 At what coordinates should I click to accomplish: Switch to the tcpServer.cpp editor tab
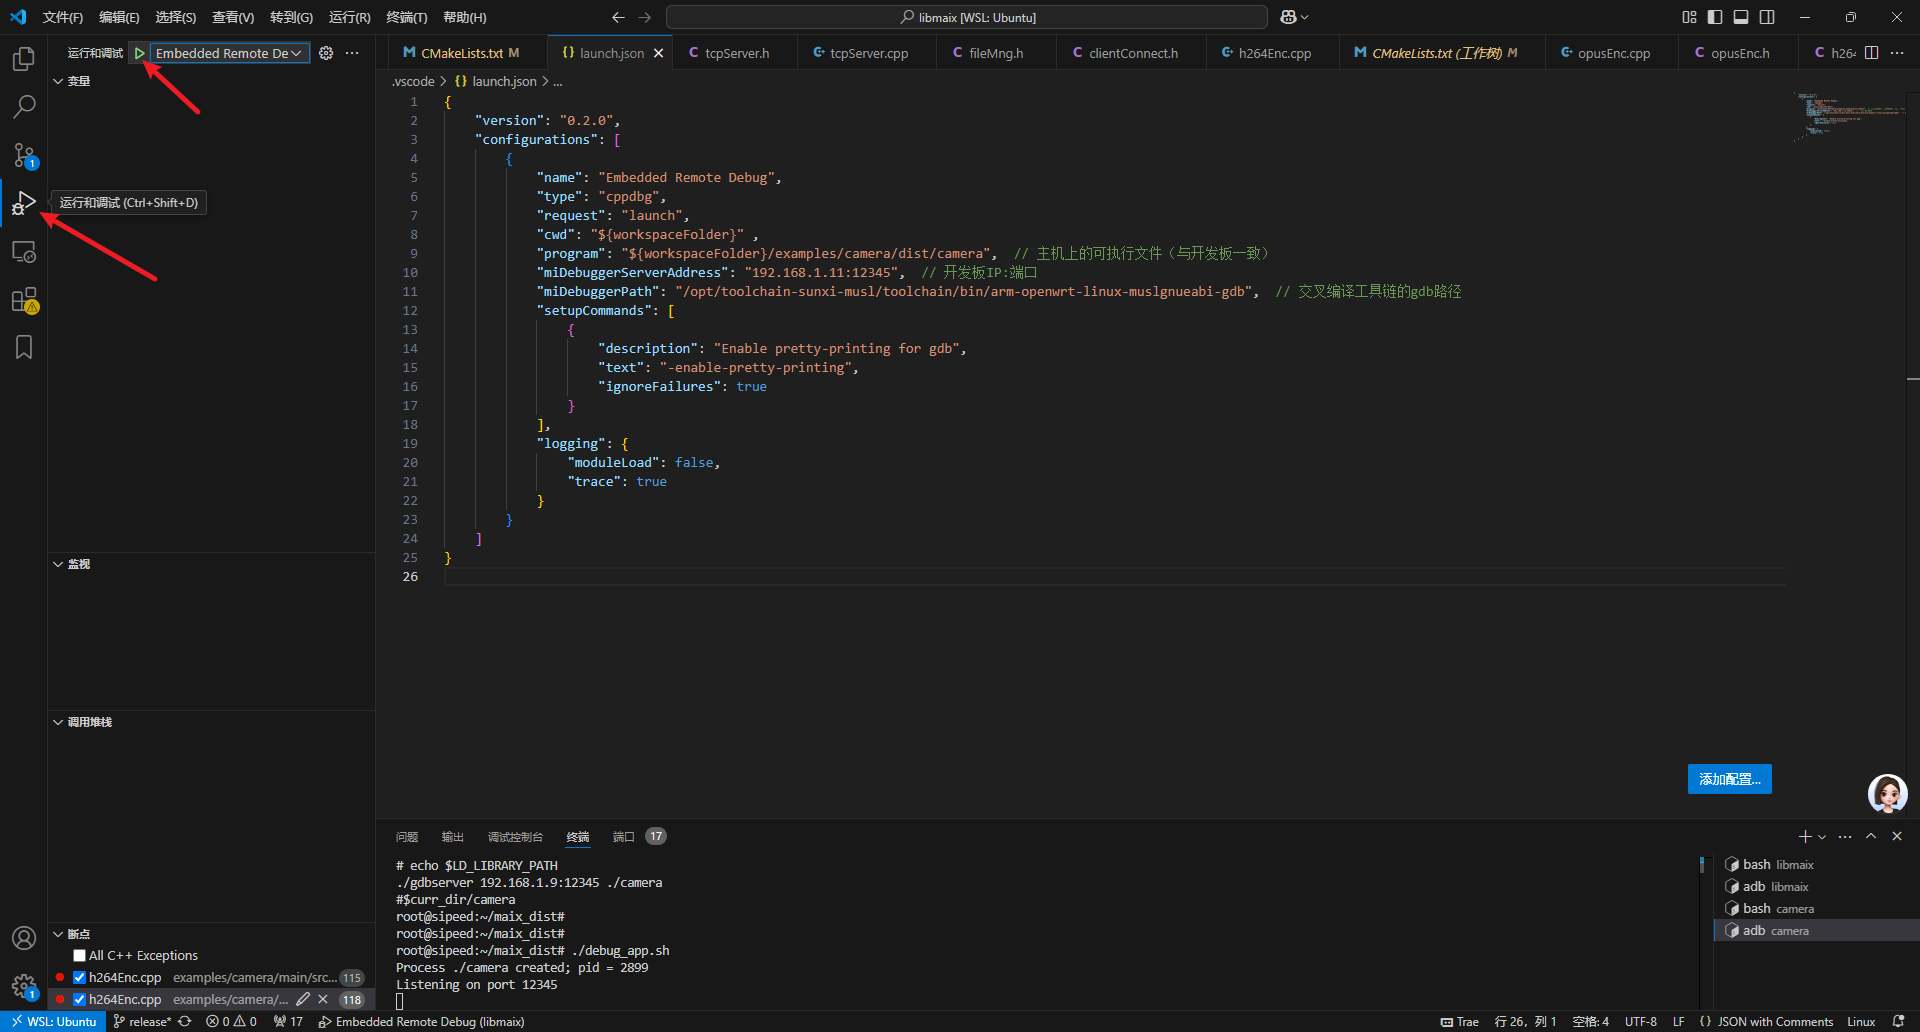(x=868, y=53)
